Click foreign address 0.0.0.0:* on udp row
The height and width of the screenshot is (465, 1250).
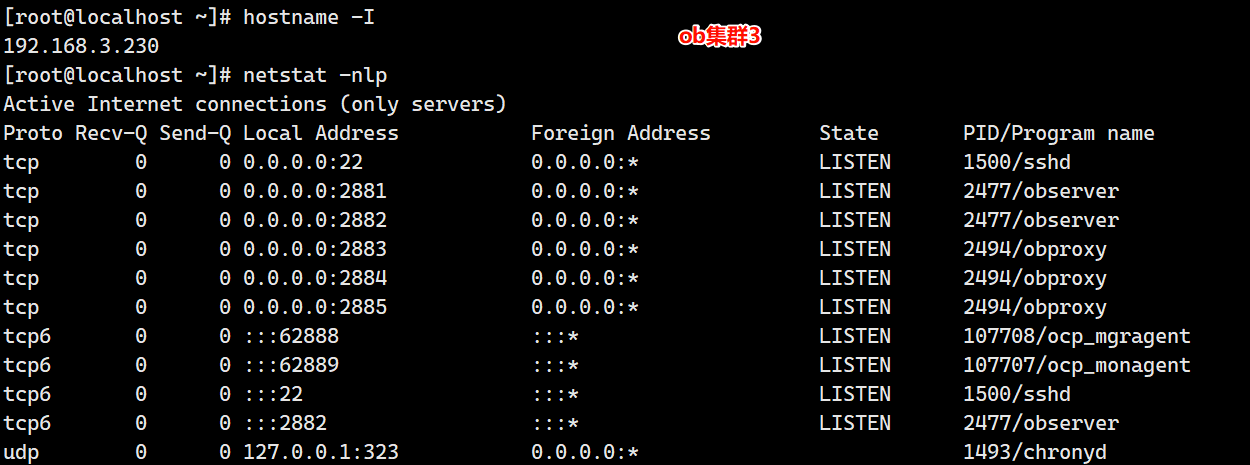point(585,452)
